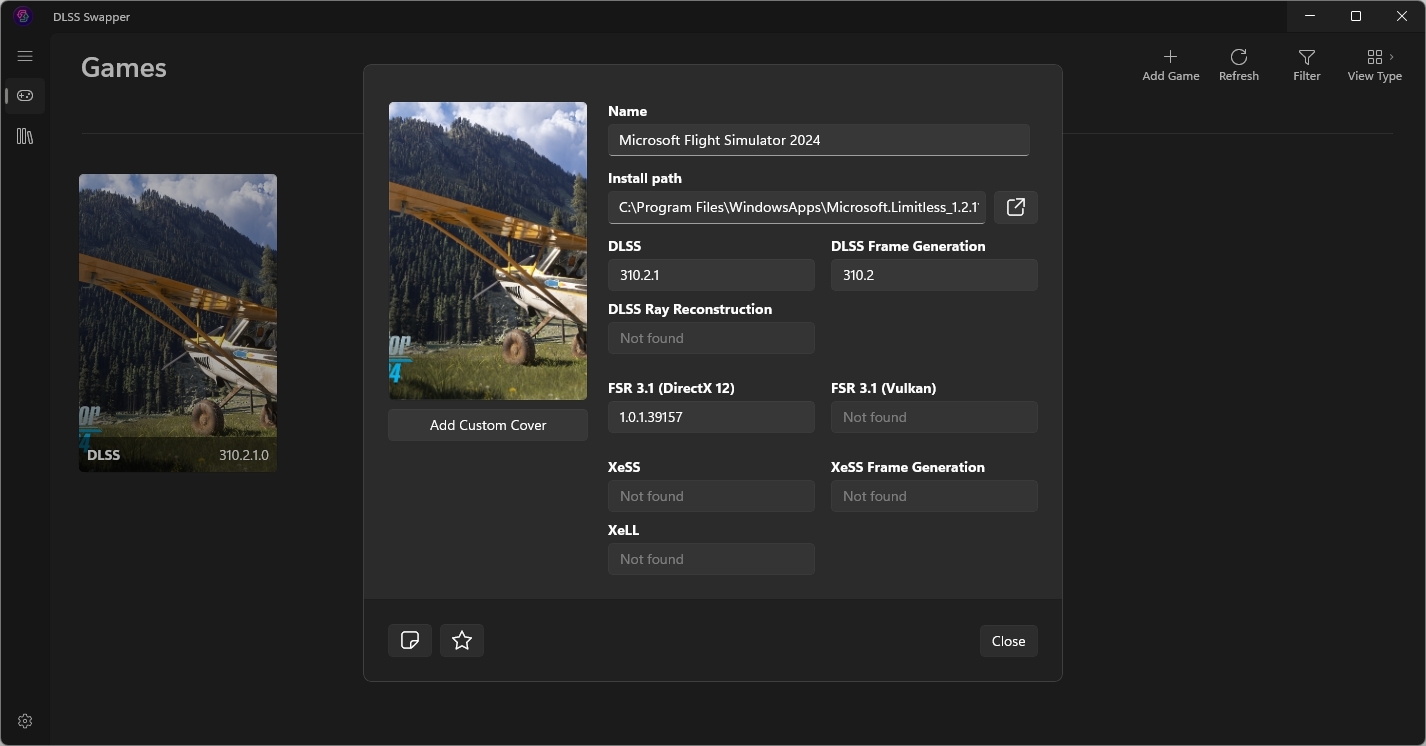Open the Library sidebar icon
Screen dimensions: 1426x746
[x=25, y=136]
